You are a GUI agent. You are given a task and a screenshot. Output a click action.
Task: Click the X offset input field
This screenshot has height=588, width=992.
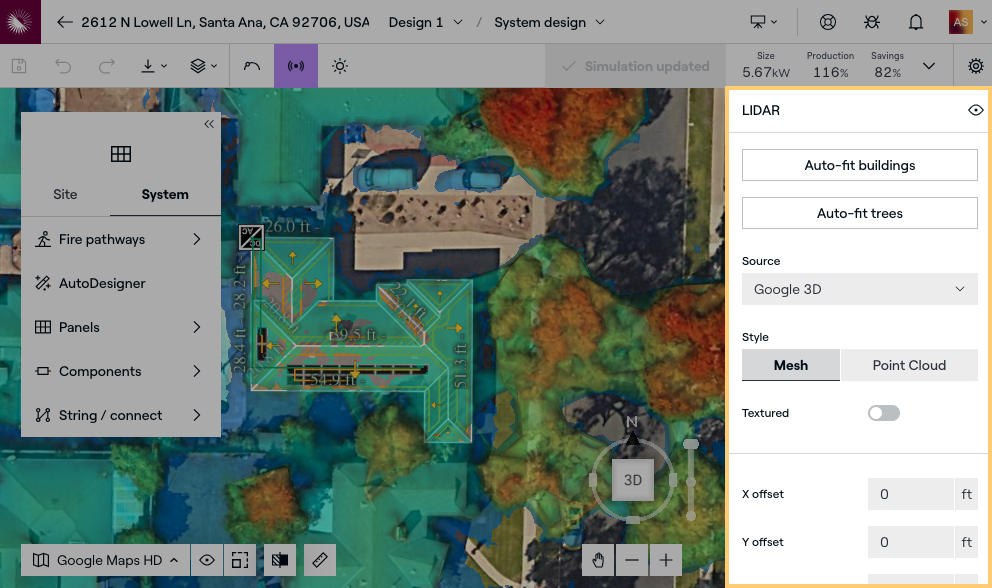pos(911,494)
